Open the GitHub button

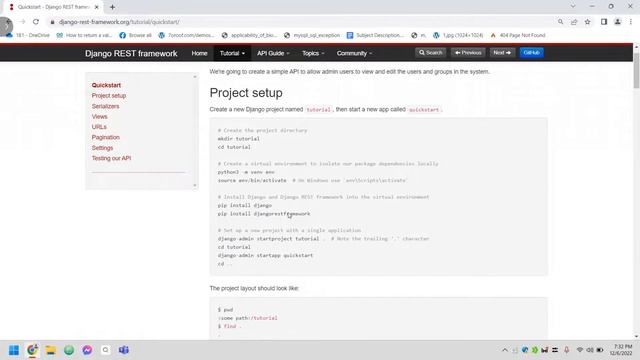531,53
